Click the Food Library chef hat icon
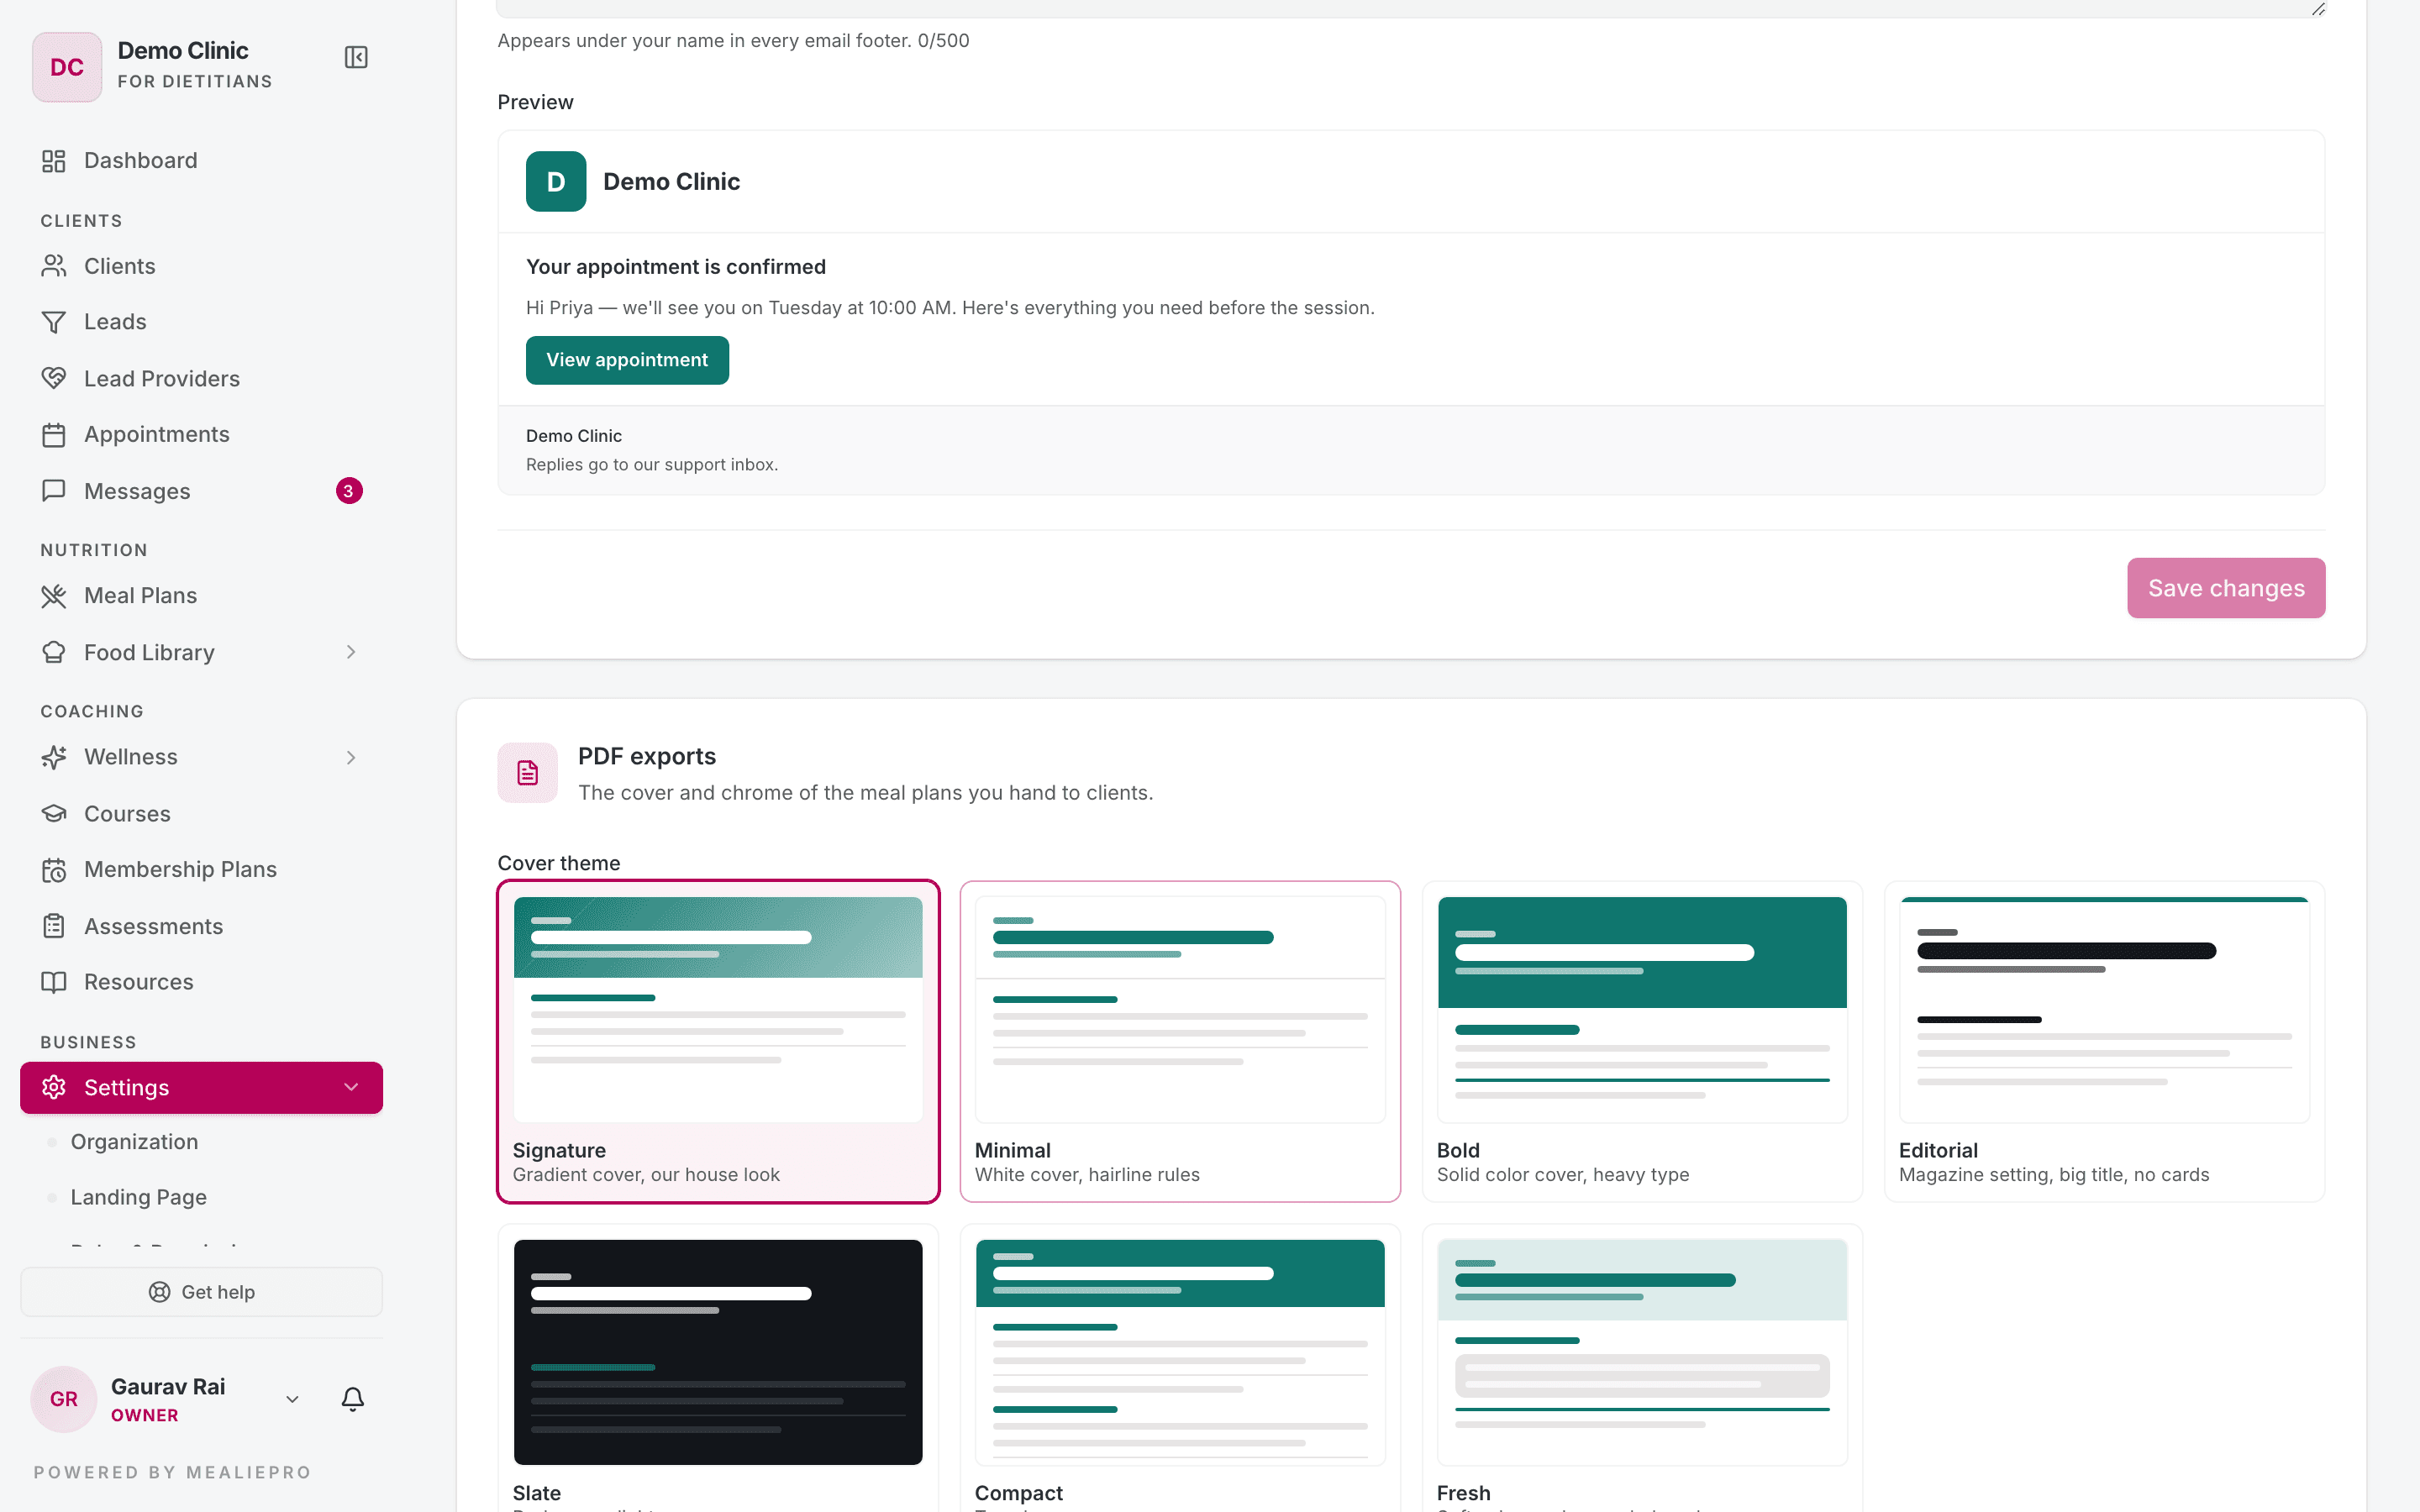2420x1512 pixels. (x=54, y=652)
